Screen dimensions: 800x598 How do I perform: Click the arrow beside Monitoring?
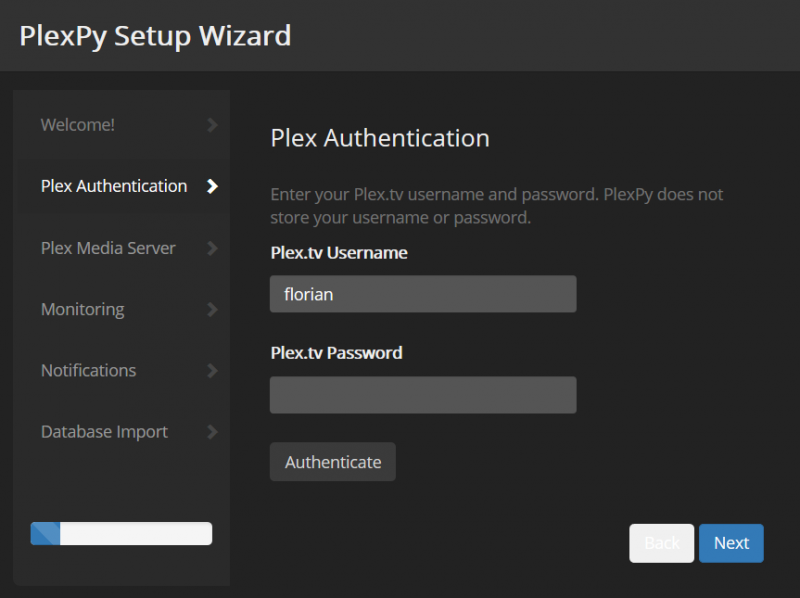coord(211,309)
